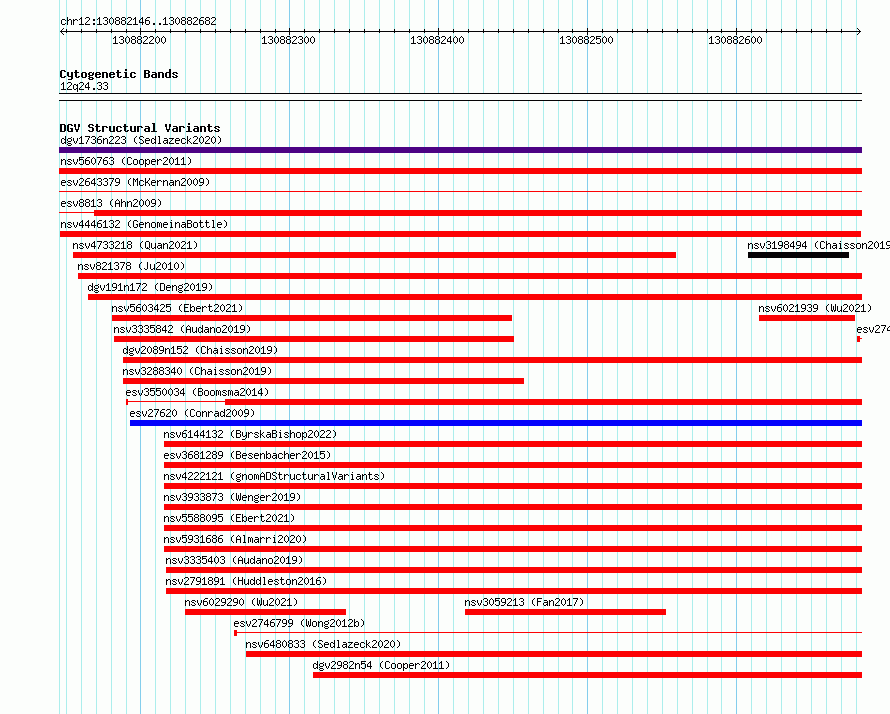Click nsv5931686 (Almarri2020) label
The height and width of the screenshot is (714, 890).
235,539
